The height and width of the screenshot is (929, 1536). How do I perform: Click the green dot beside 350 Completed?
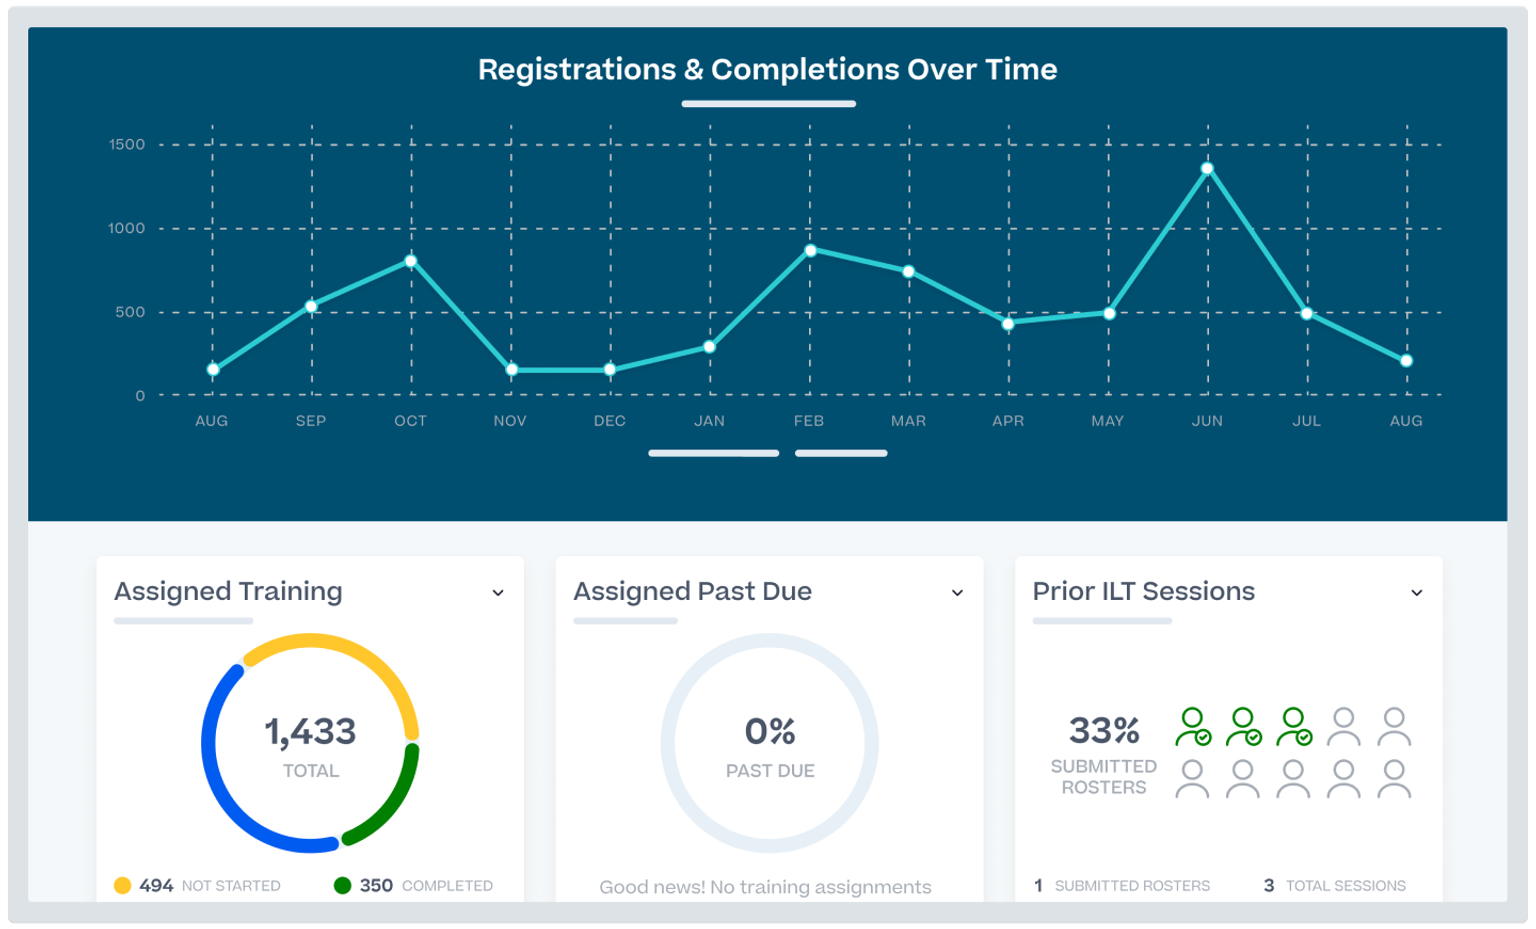[342, 886]
